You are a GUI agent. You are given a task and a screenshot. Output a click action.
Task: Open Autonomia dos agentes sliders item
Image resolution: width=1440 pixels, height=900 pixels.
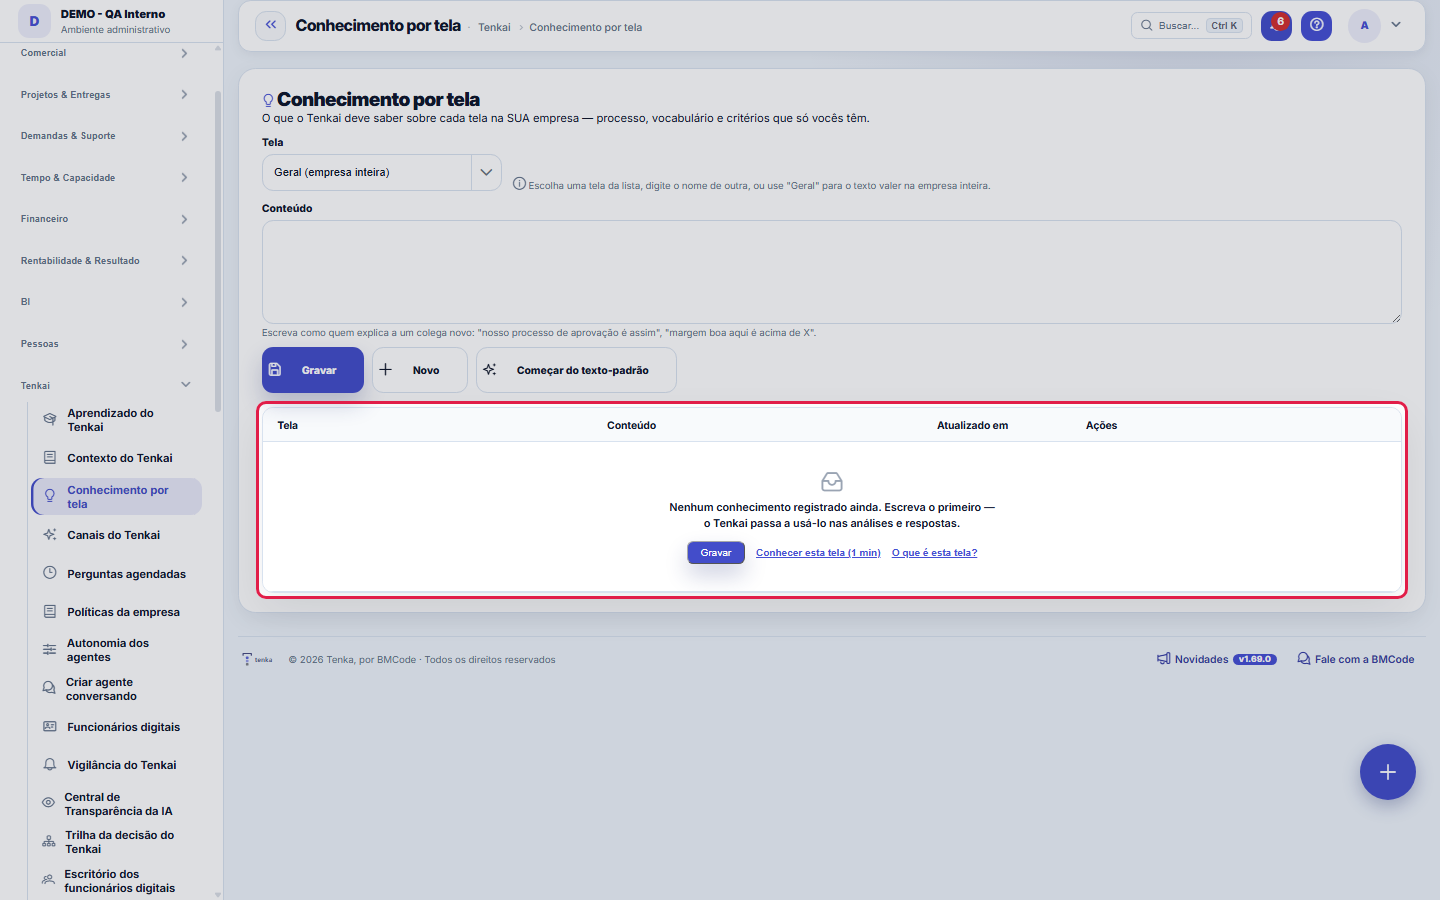(x=116, y=650)
